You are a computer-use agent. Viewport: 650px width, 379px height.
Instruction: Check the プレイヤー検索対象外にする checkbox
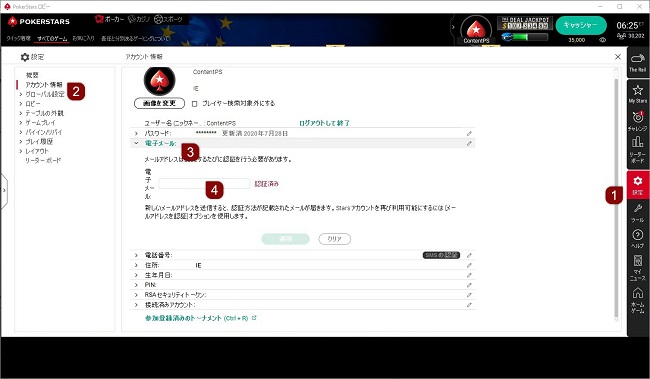click(x=194, y=104)
